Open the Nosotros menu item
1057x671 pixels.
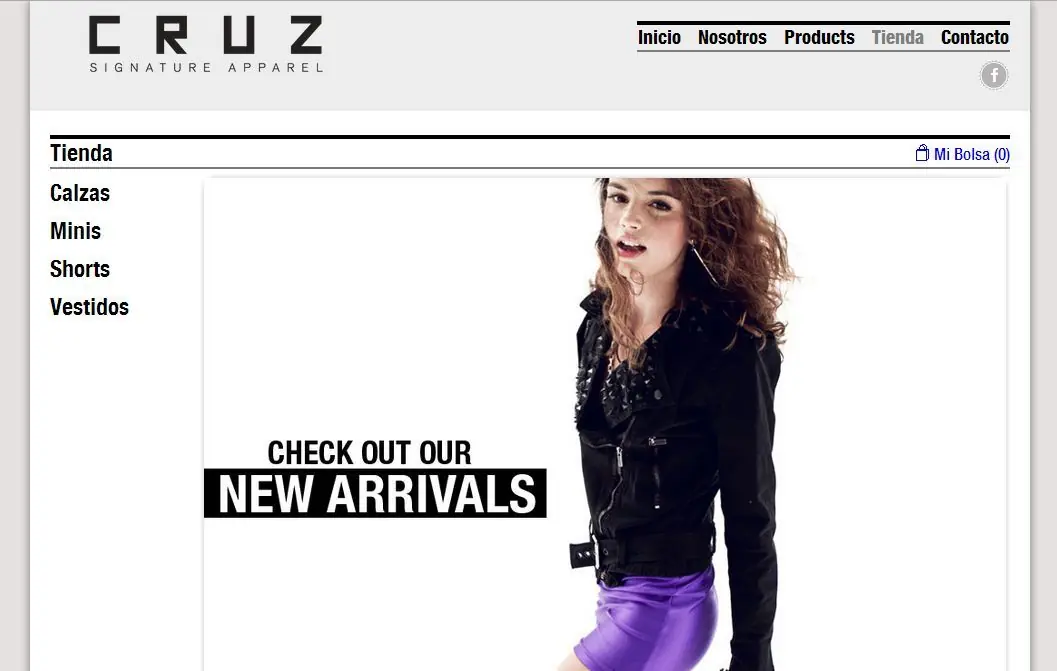pos(732,37)
